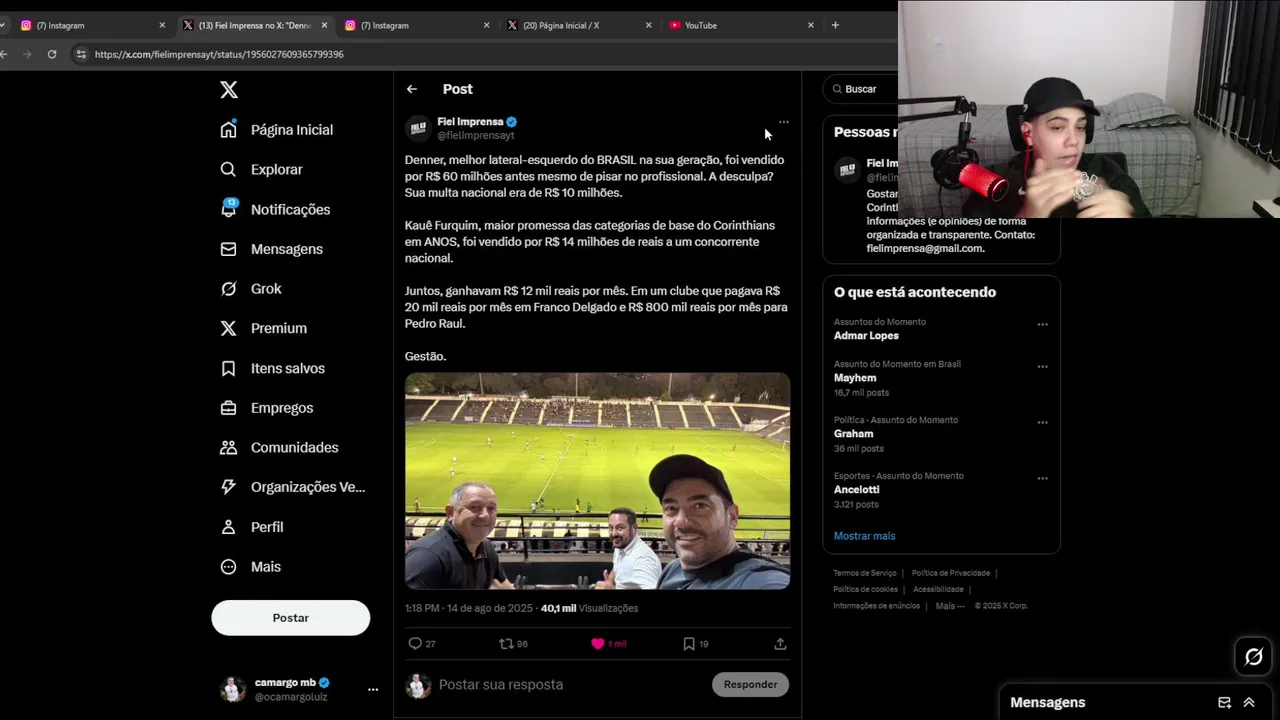Screen dimensions: 1280x720
Task: Open Organizações Verificadas lightning icon
Action: click(x=229, y=487)
